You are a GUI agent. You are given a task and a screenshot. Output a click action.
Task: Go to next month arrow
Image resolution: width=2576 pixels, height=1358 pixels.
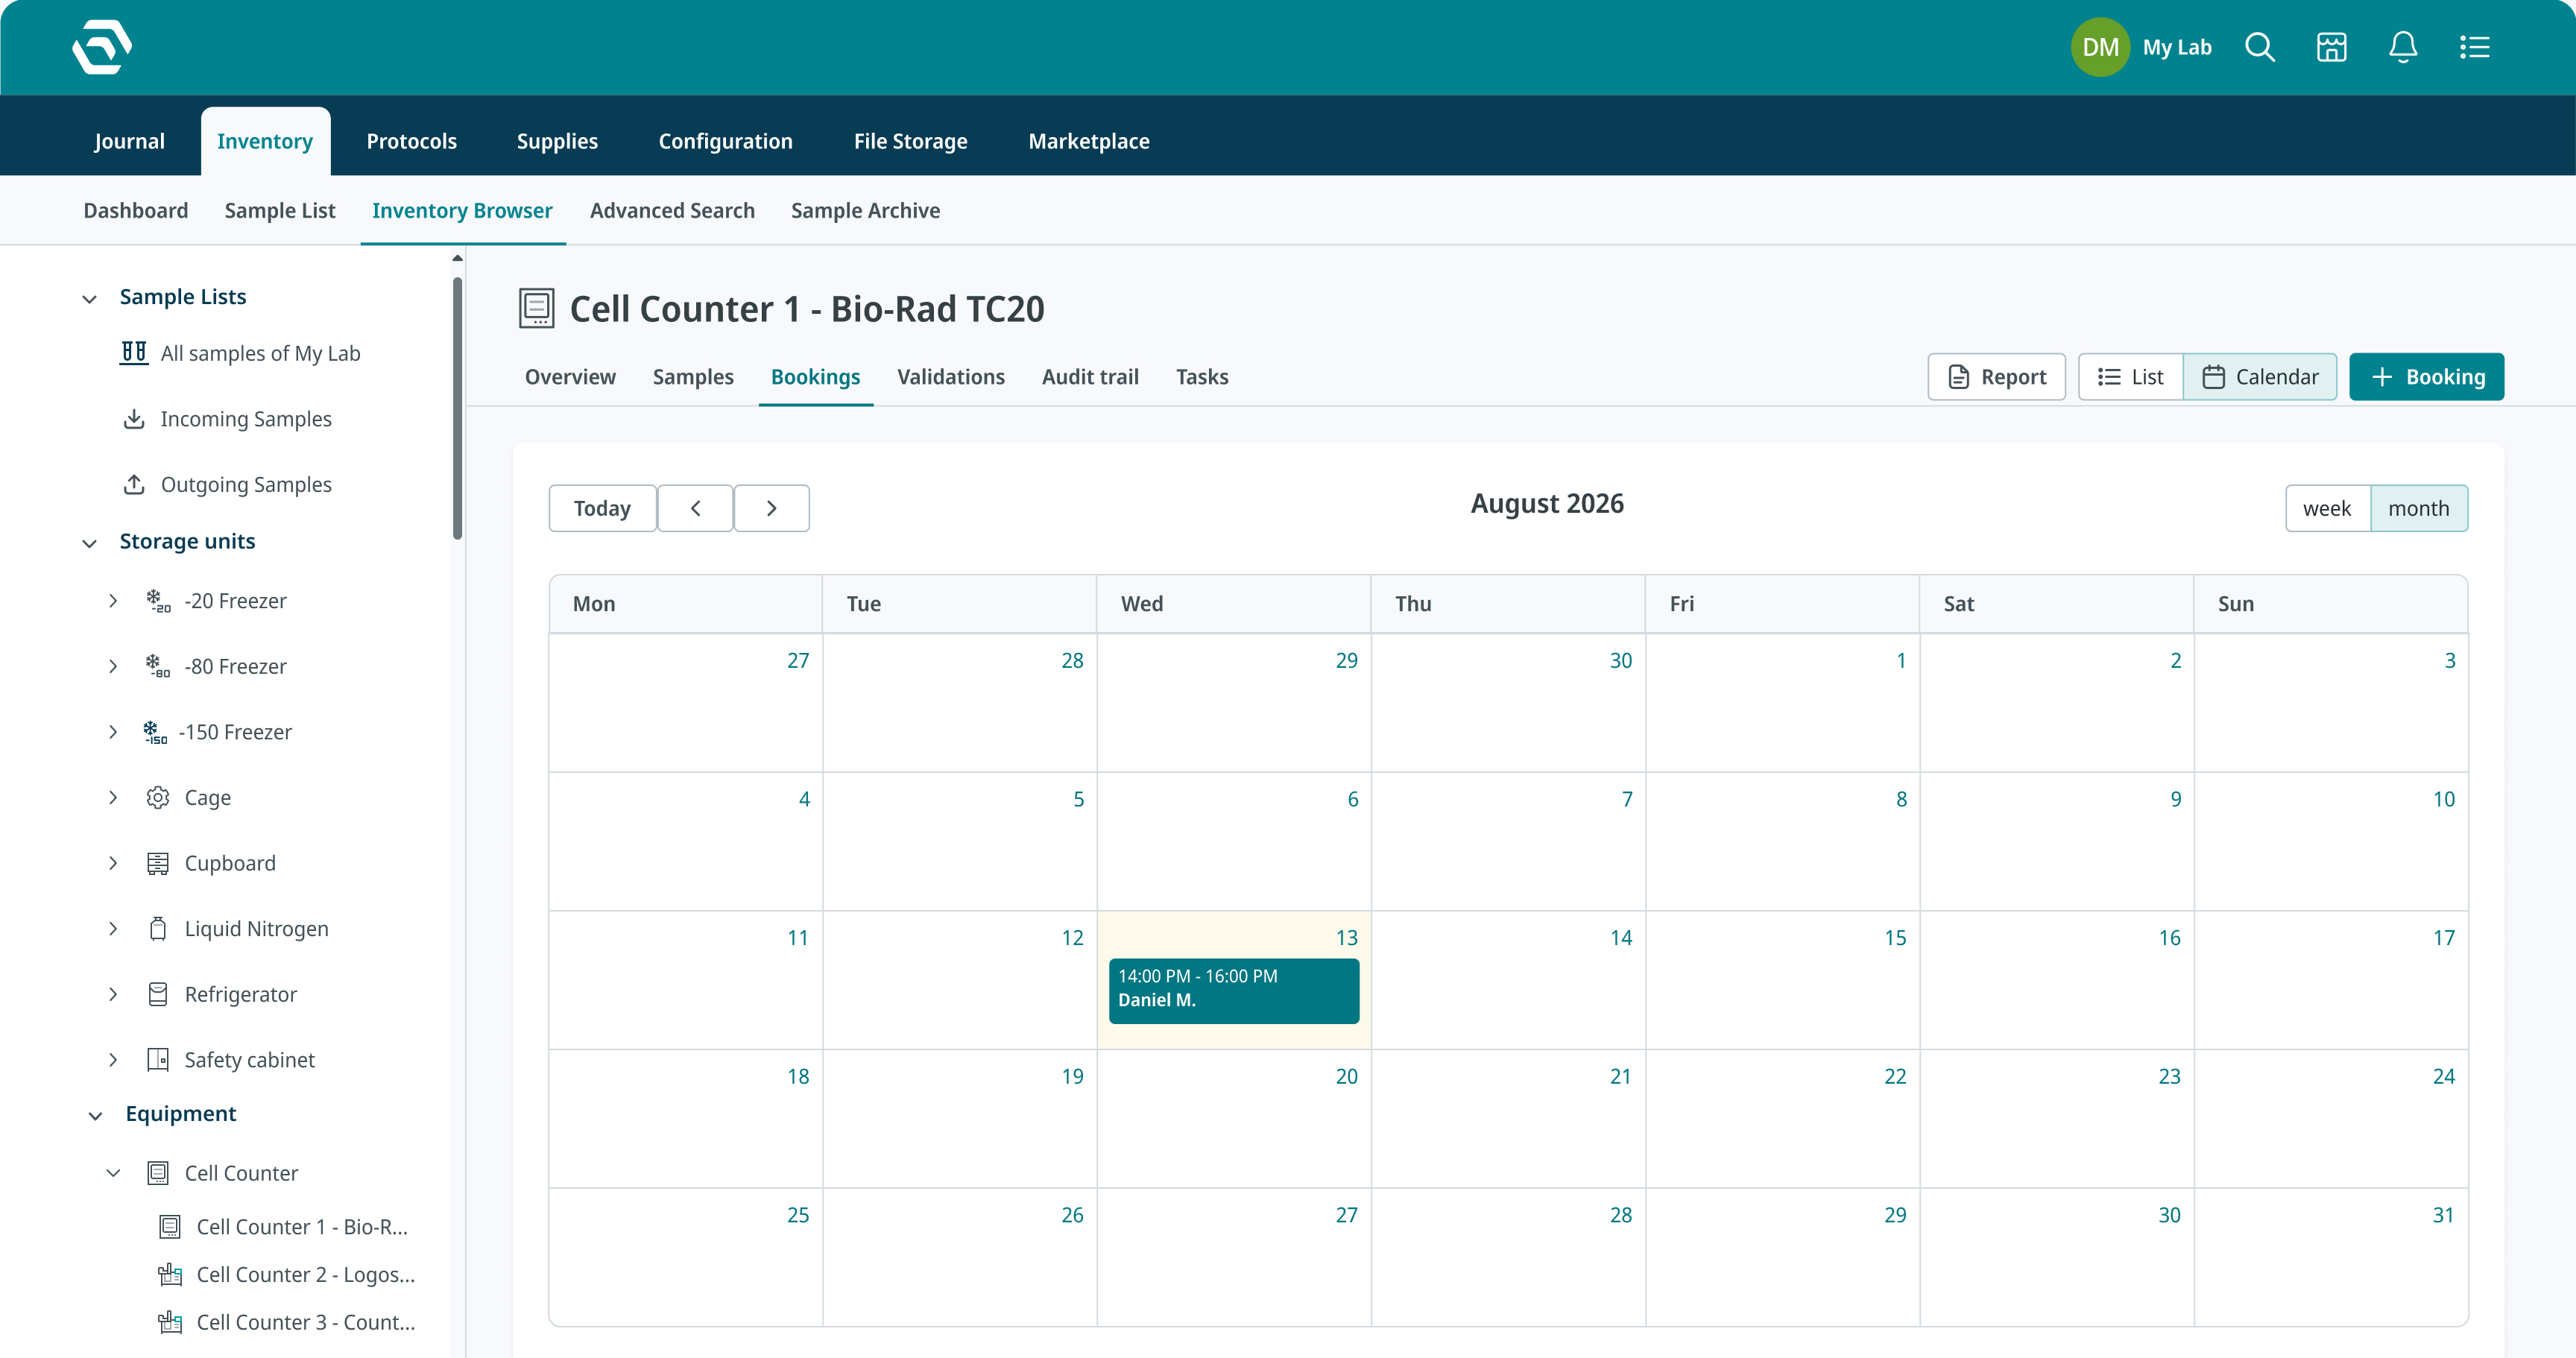pyautogui.click(x=771, y=508)
